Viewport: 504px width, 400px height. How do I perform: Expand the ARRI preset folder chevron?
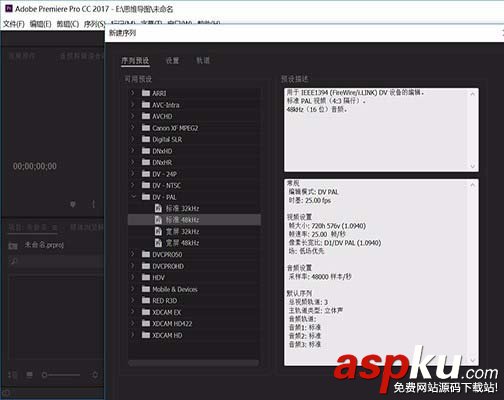[x=133, y=93]
